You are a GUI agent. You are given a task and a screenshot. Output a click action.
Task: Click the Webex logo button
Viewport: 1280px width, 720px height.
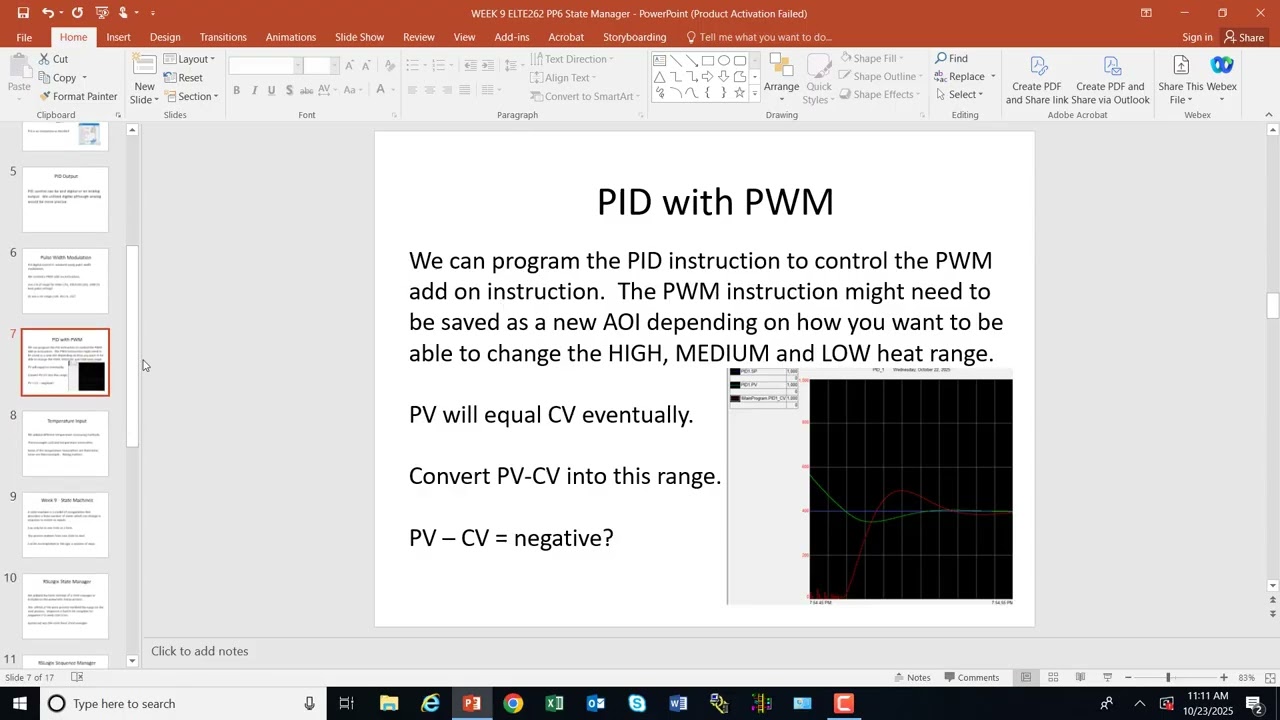click(x=1222, y=66)
